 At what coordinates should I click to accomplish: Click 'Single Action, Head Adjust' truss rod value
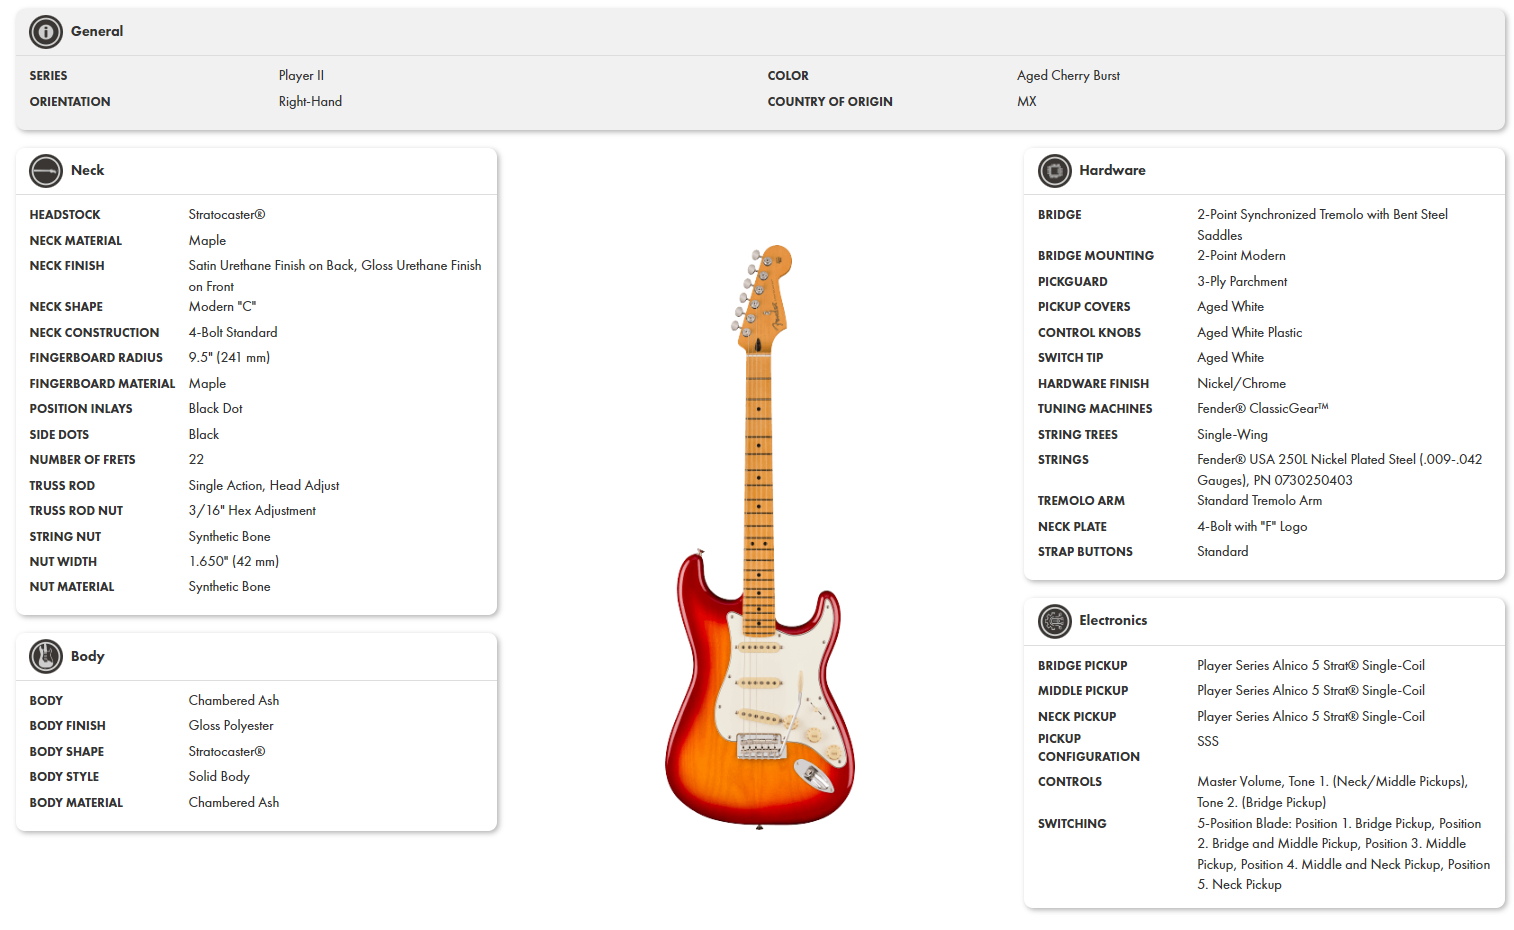[x=264, y=486]
